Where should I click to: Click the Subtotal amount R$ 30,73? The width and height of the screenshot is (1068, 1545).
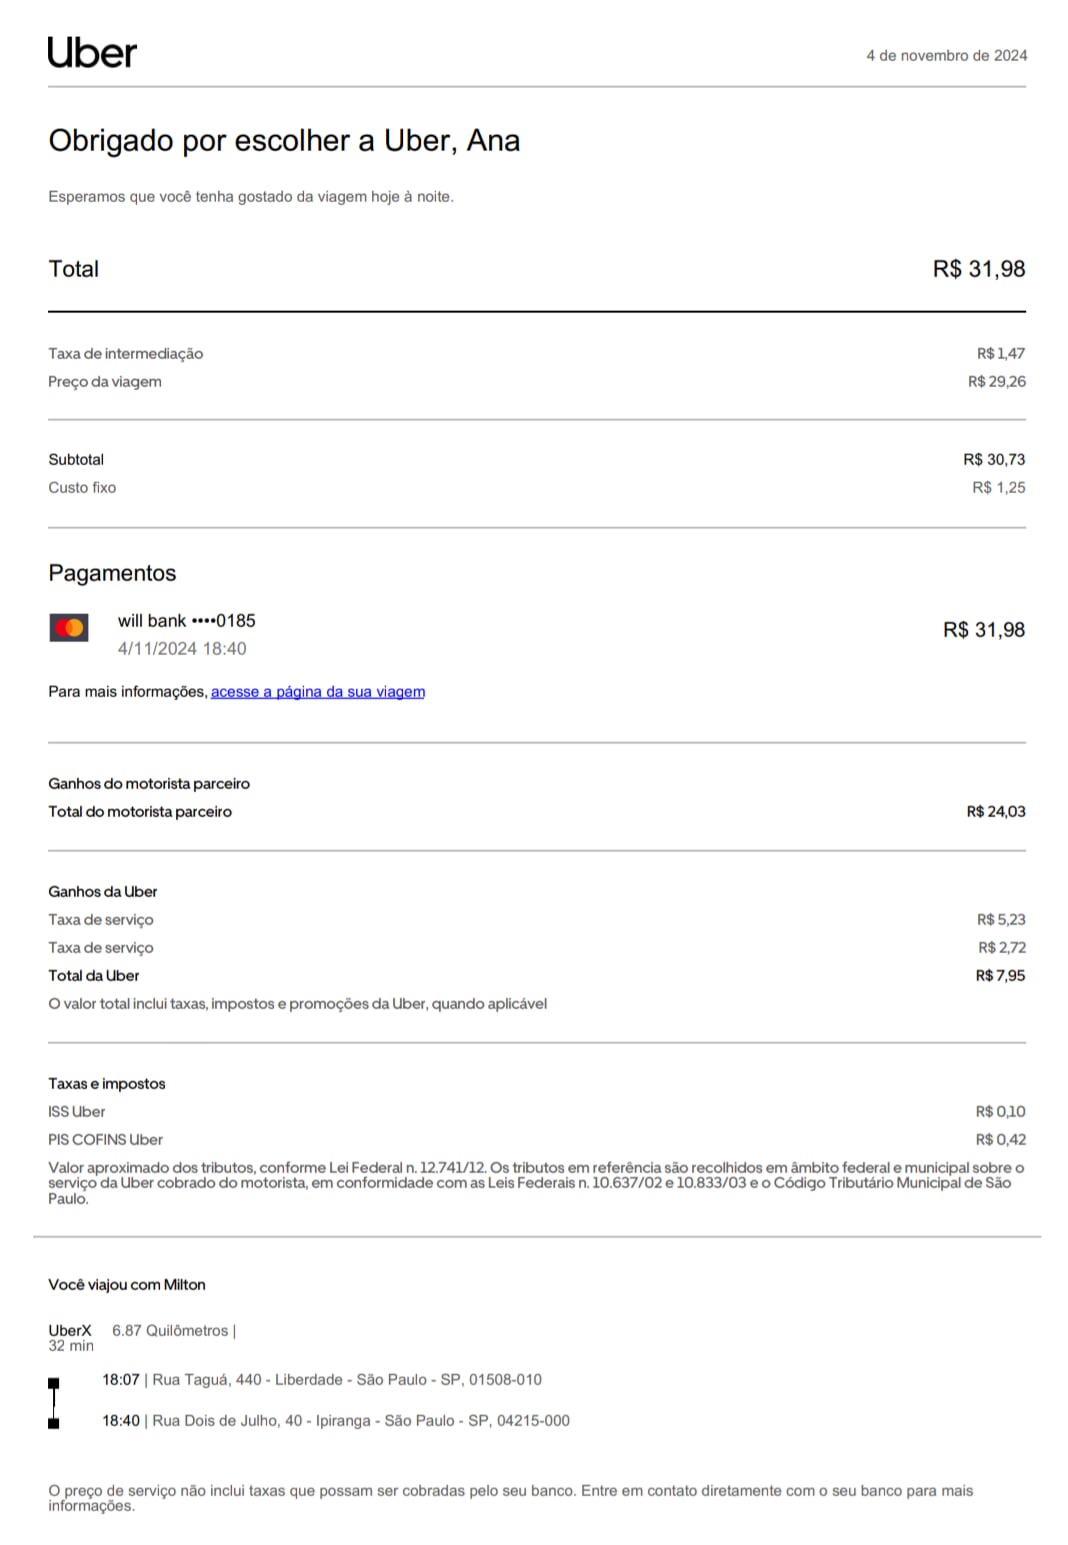994,460
